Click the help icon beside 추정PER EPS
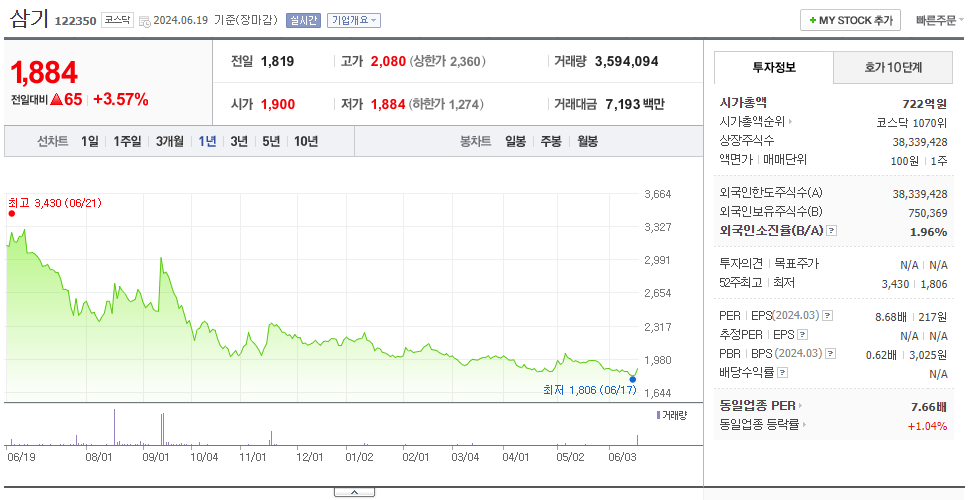The height and width of the screenshot is (500, 968). [802, 335]
